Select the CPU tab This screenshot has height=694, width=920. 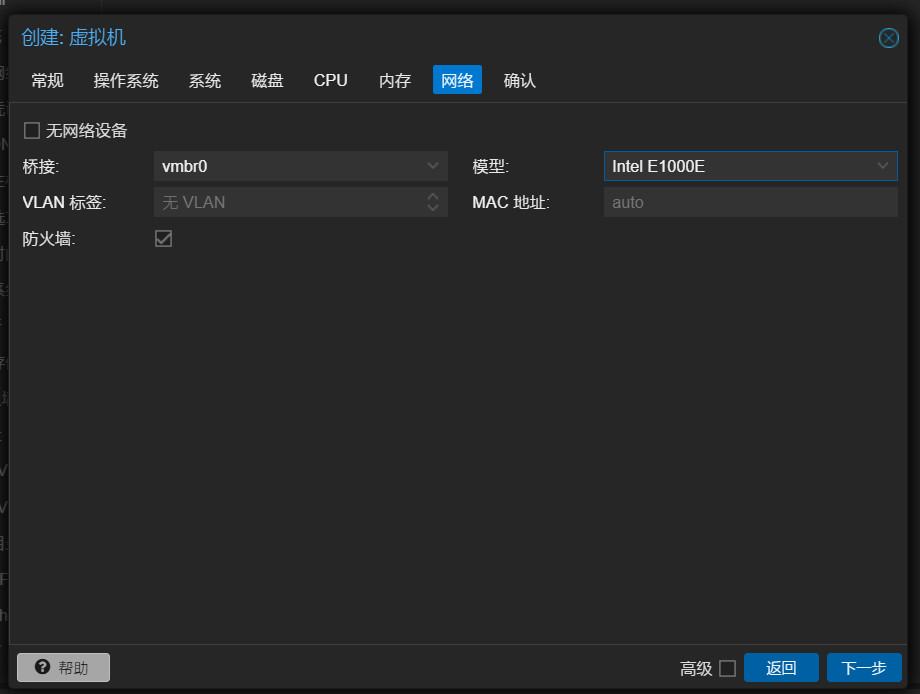pyautogui.click(x=331, y=80)
